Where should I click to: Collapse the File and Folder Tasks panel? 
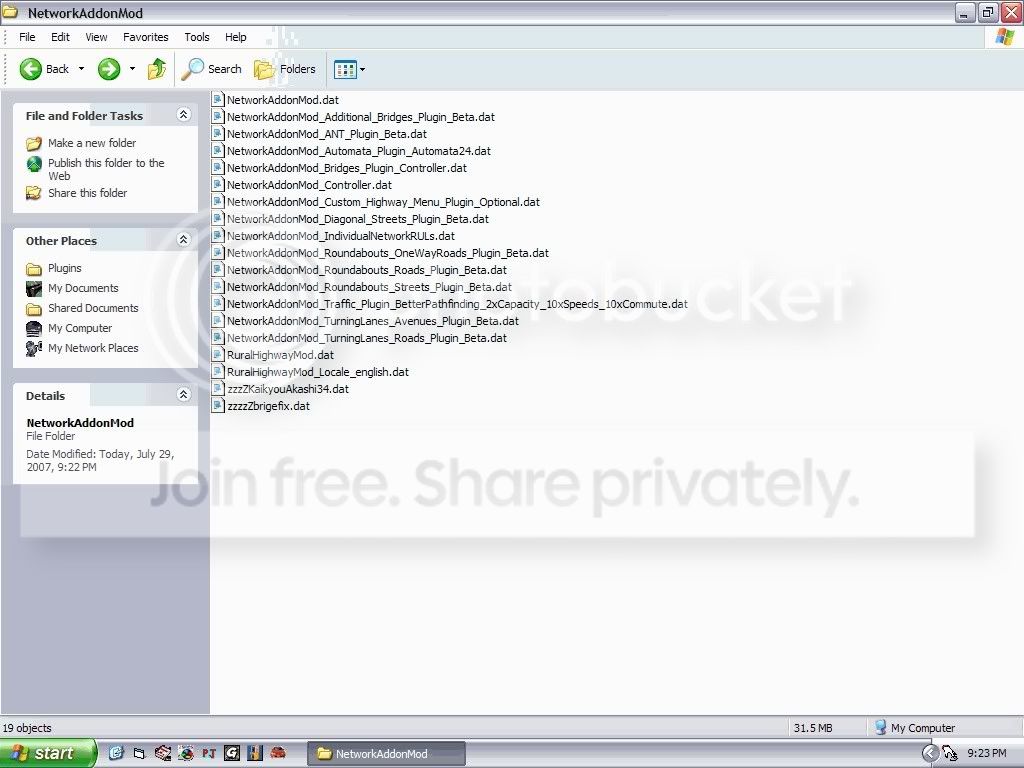(x=184, y=115)
